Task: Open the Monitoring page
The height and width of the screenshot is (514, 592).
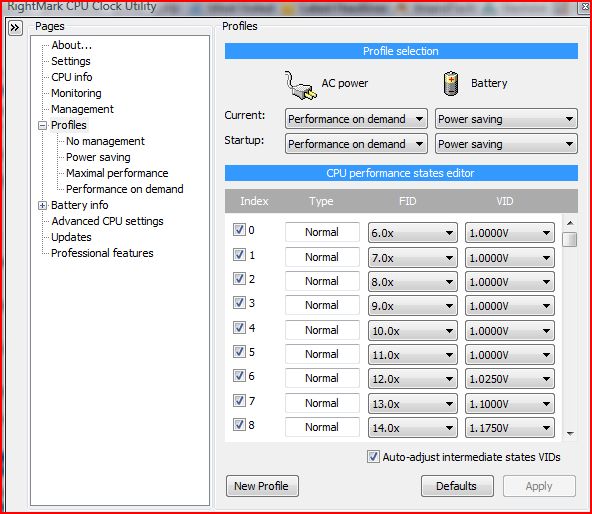Action: 76,93
